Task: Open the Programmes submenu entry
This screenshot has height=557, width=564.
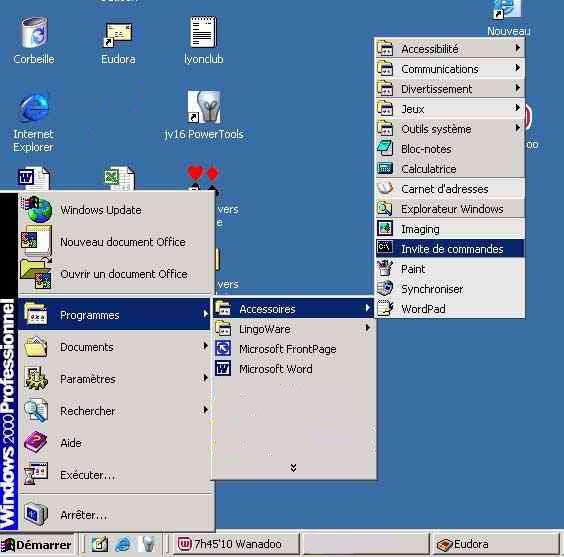Action: pos(114,315)
